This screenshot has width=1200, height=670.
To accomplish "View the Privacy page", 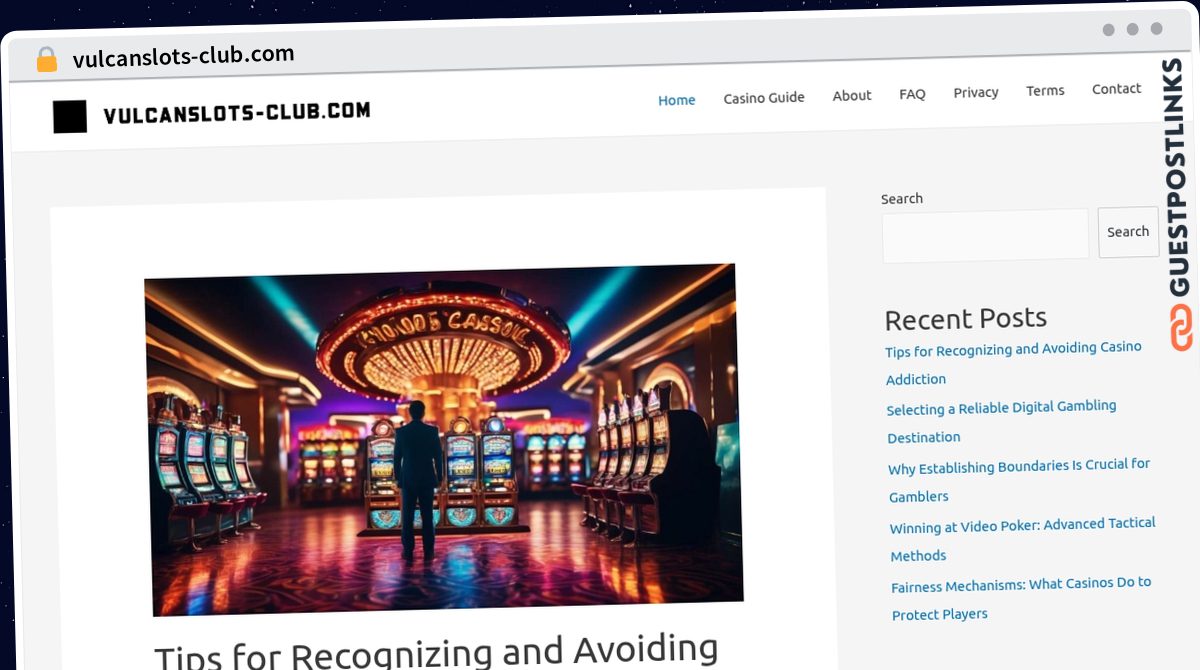I will pos(976,92).
